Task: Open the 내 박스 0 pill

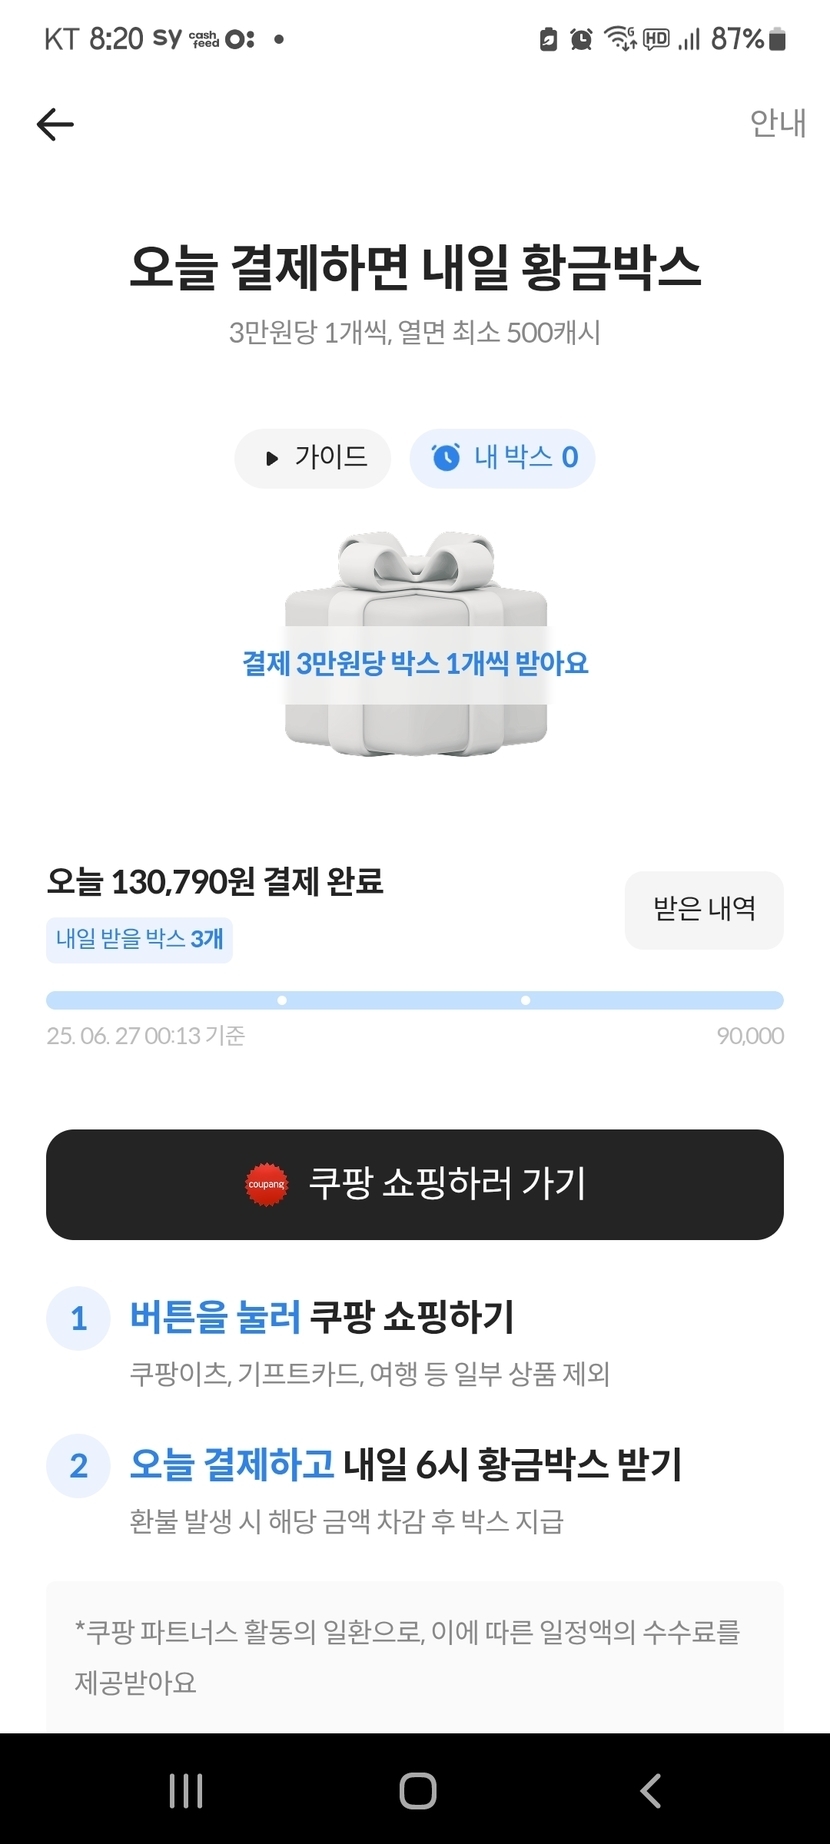Action: (x=502, y=458)
